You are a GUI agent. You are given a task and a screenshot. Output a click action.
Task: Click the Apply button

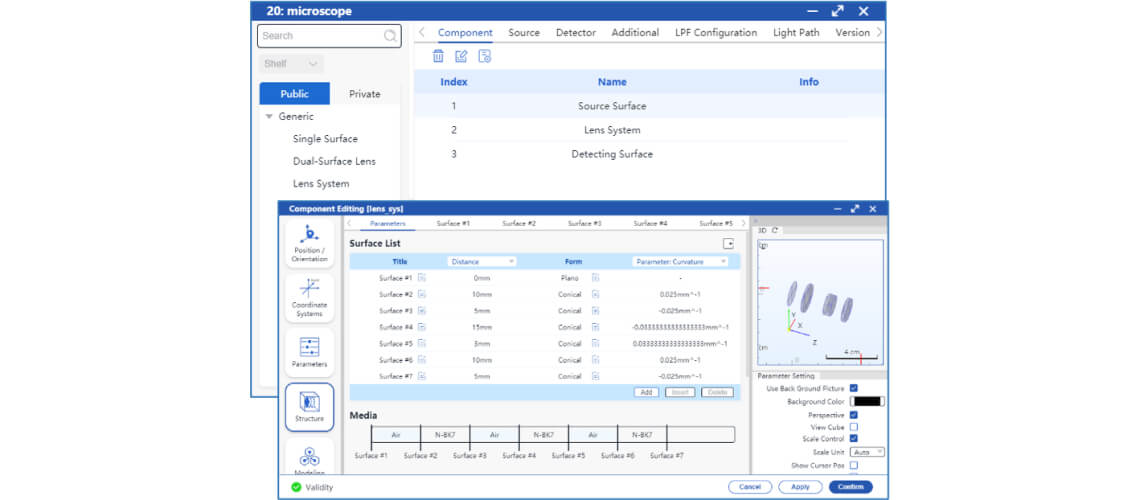pos(800,487)
